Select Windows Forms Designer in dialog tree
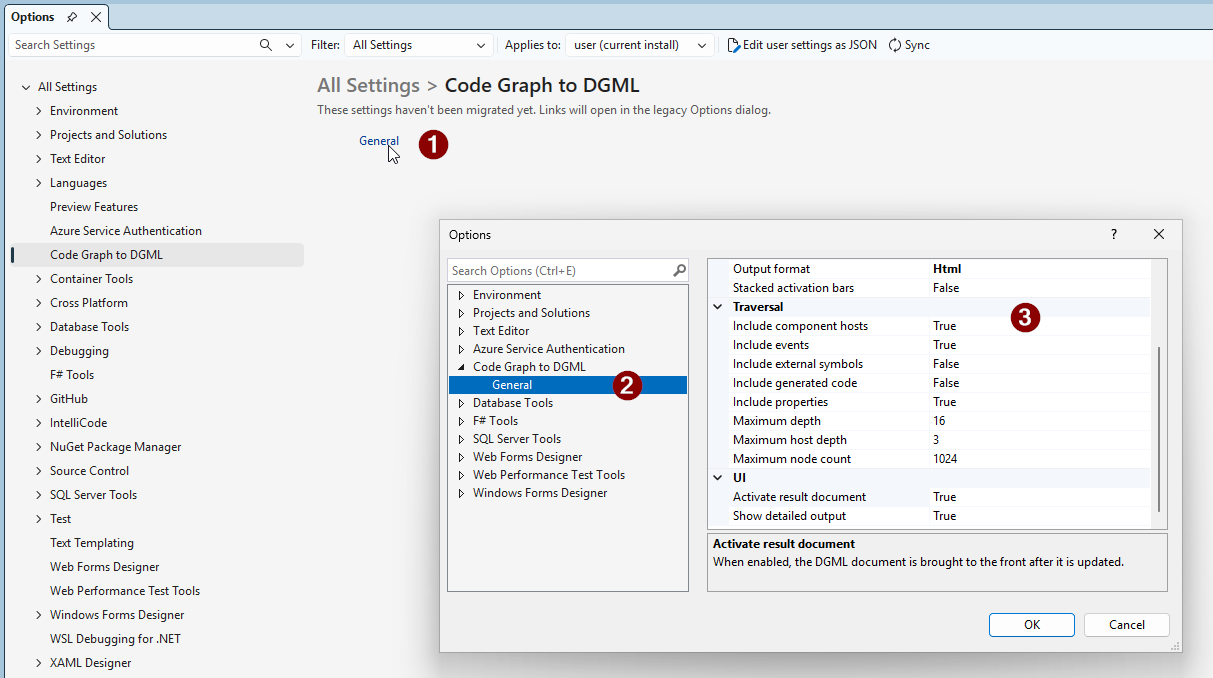1213x678 pixels. [540, 493]
